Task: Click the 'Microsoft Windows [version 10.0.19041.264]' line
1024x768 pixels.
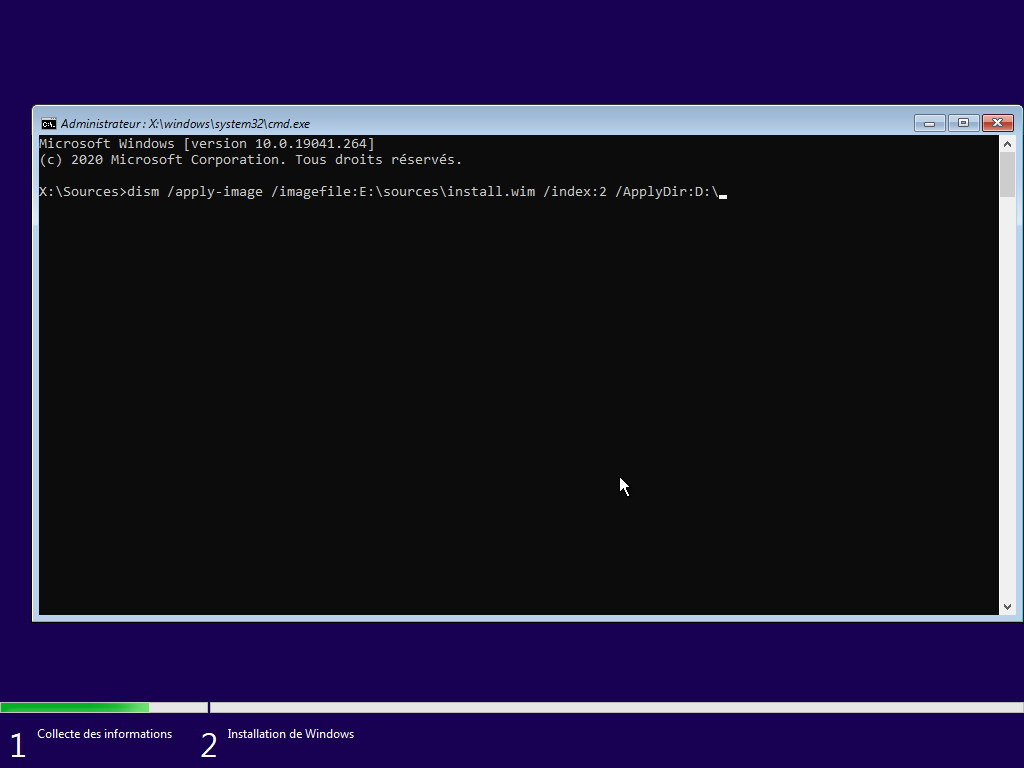Action: (207, 144)
